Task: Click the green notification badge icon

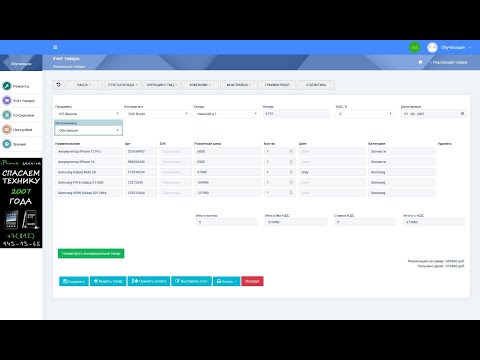Action: coord(414,47)
